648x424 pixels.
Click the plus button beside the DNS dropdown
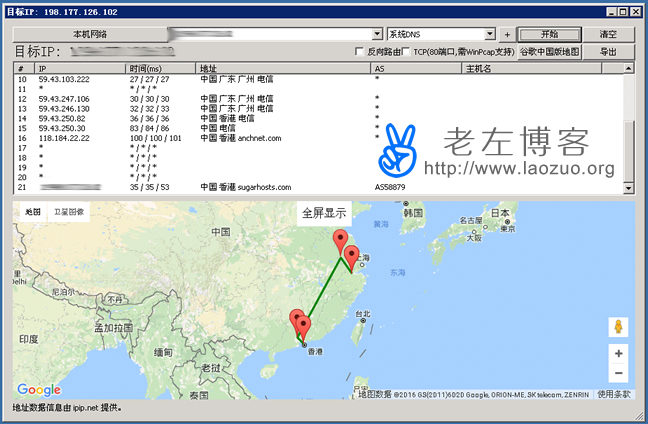tap(507, 34)
